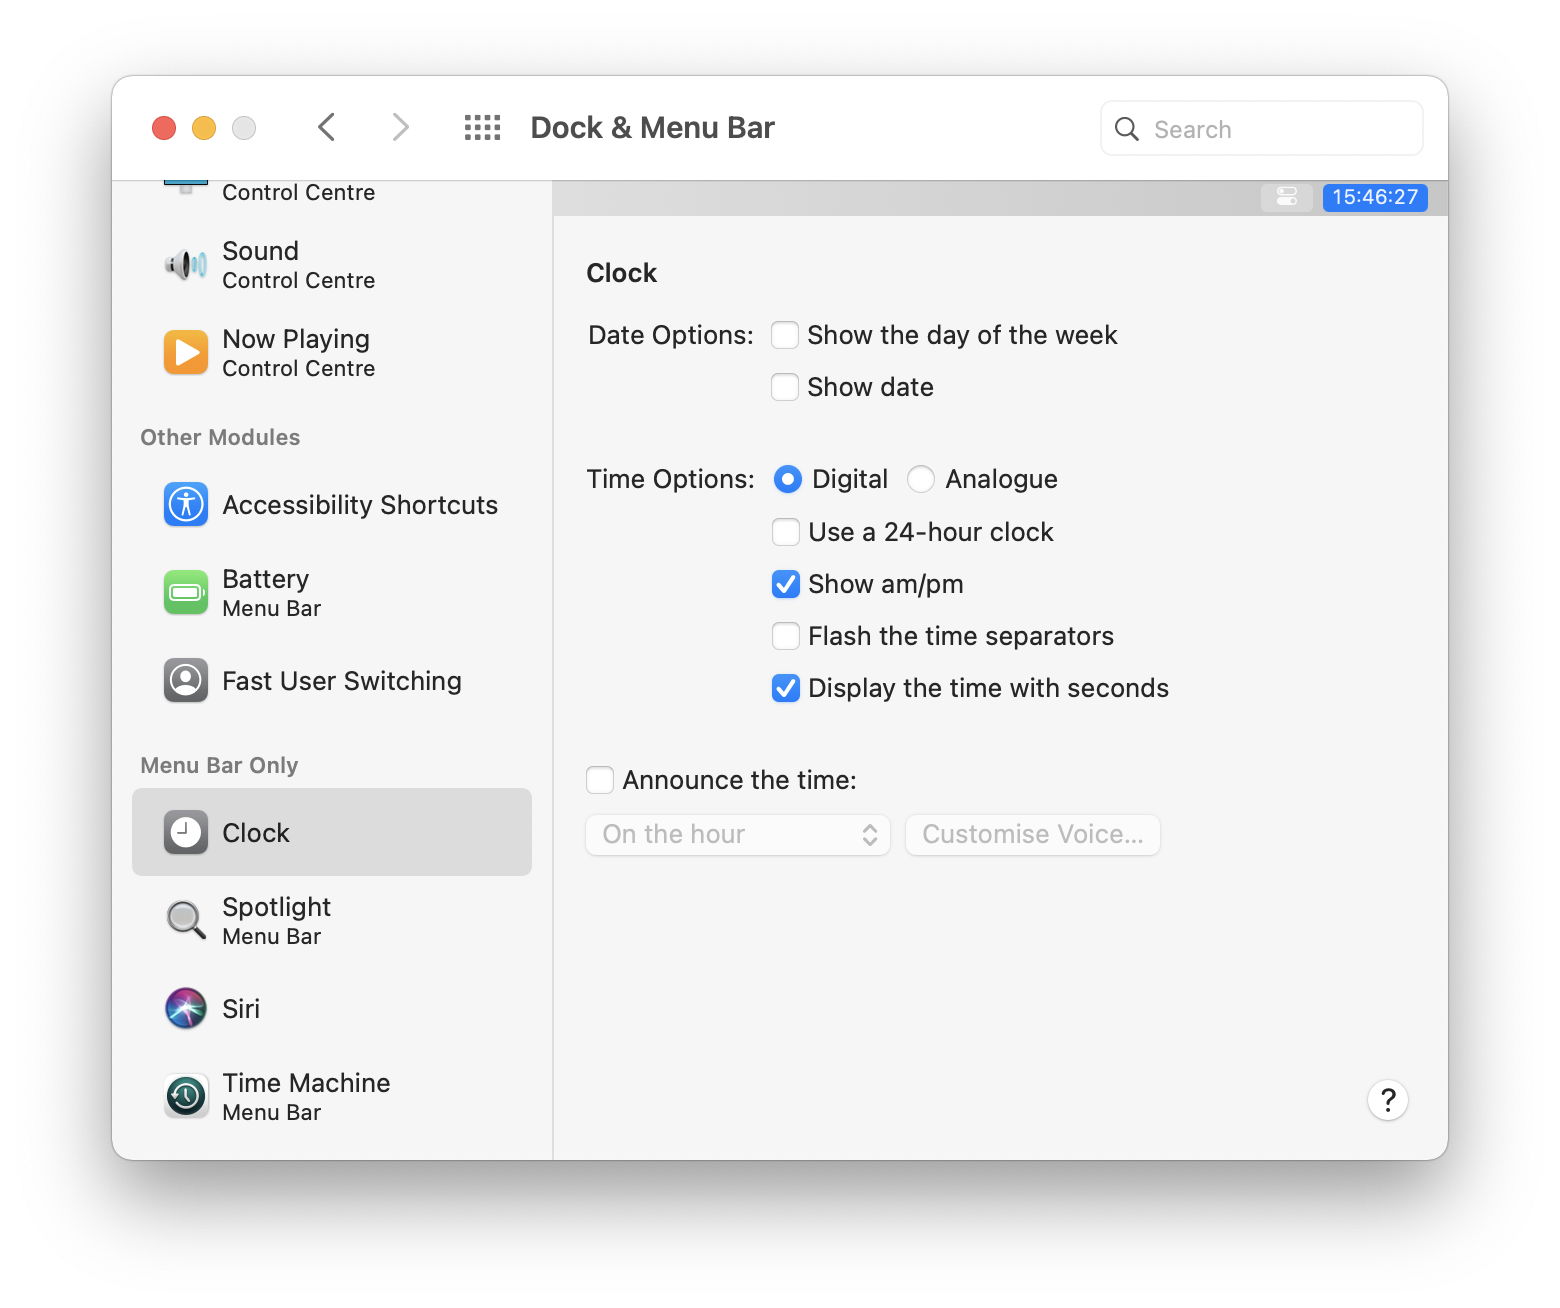Open the On the hour dropdown
Image resolution: width=1560 pixels, height=1308 pixels.
point(737,834)
